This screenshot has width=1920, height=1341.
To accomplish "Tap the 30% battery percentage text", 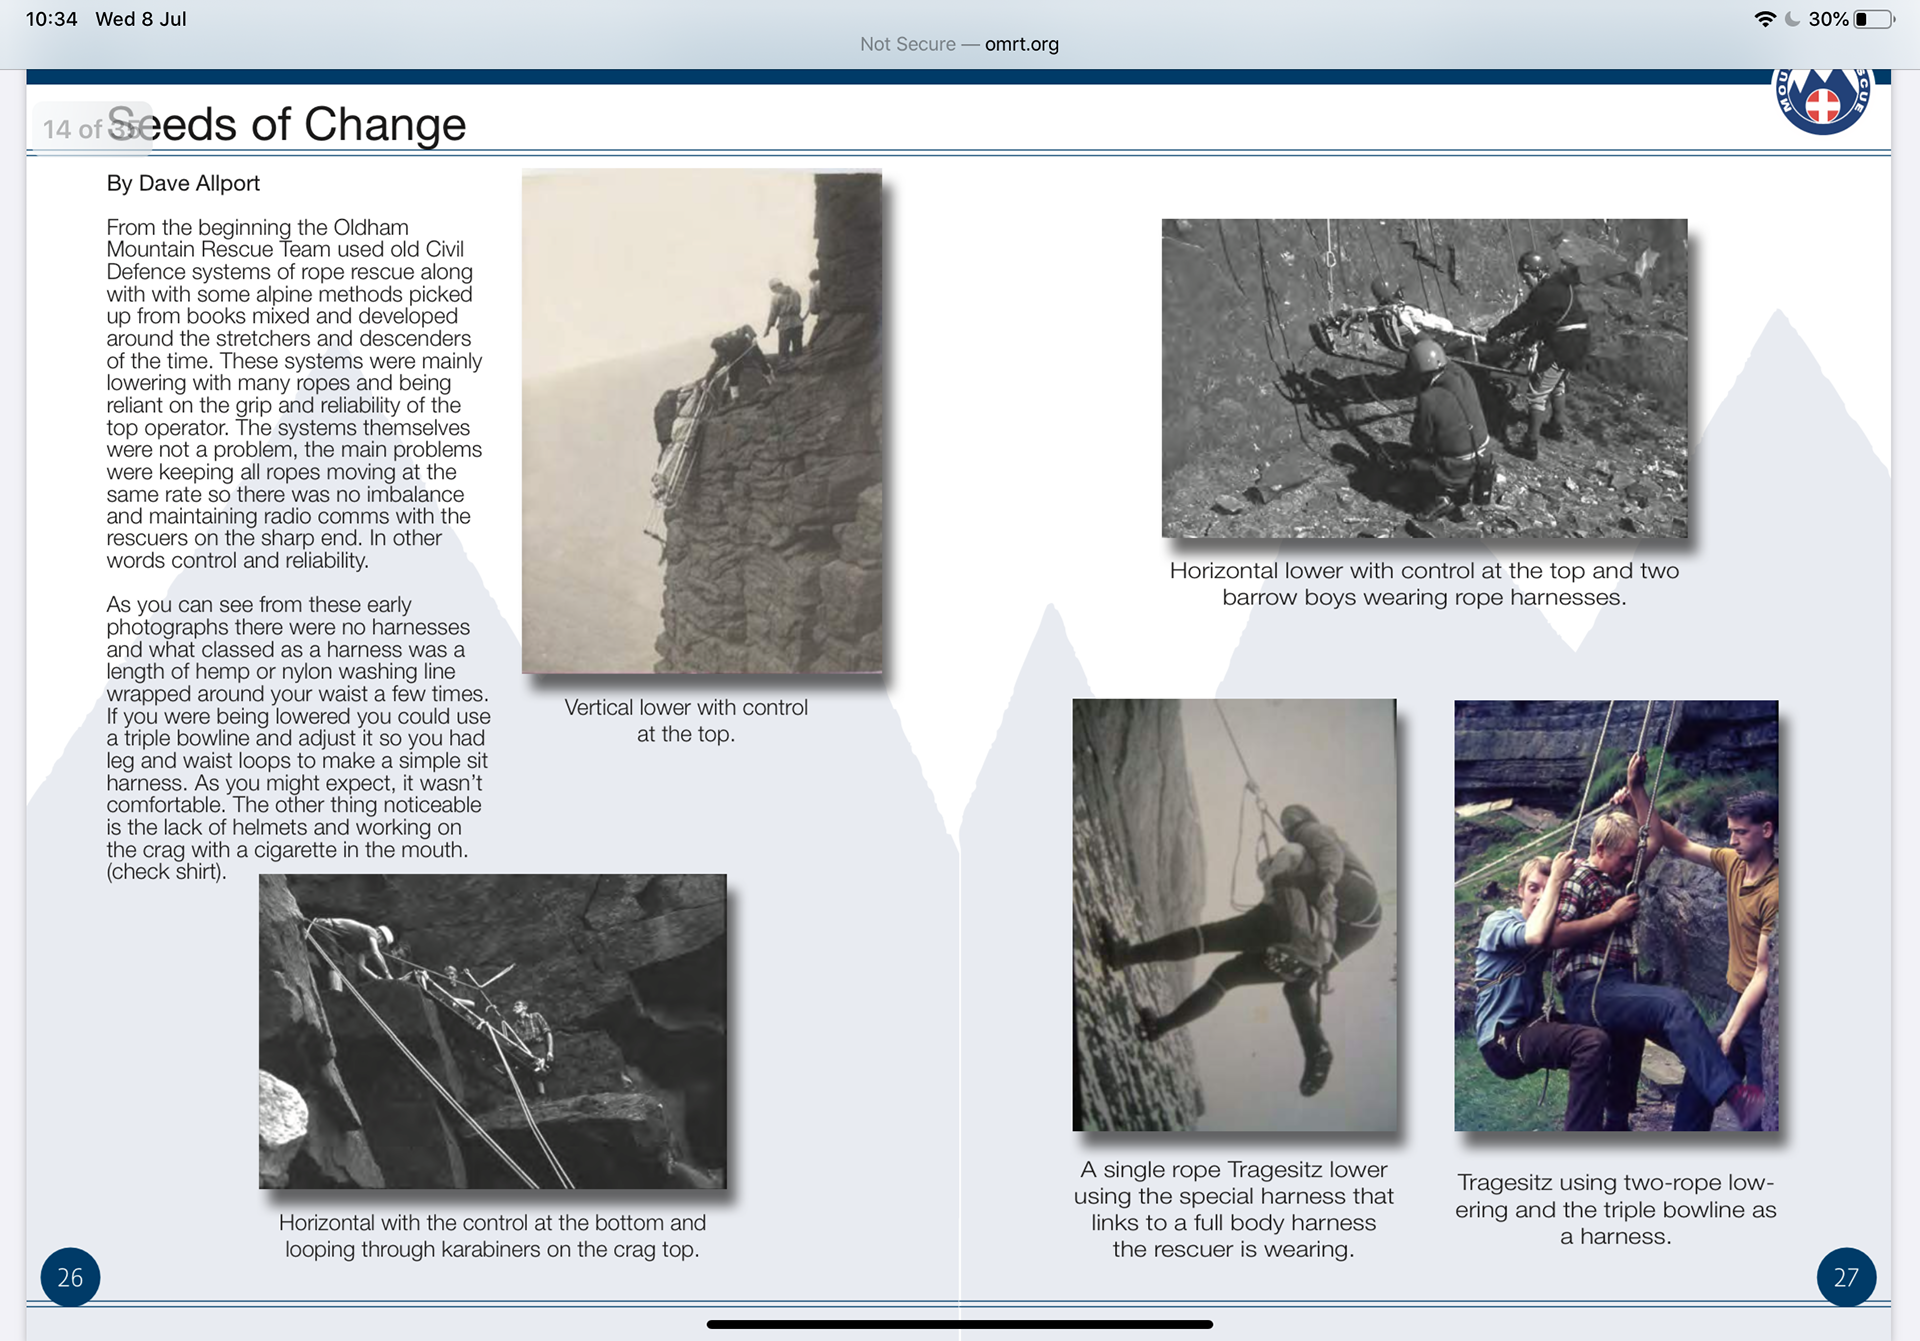I will click(1828, 19).
